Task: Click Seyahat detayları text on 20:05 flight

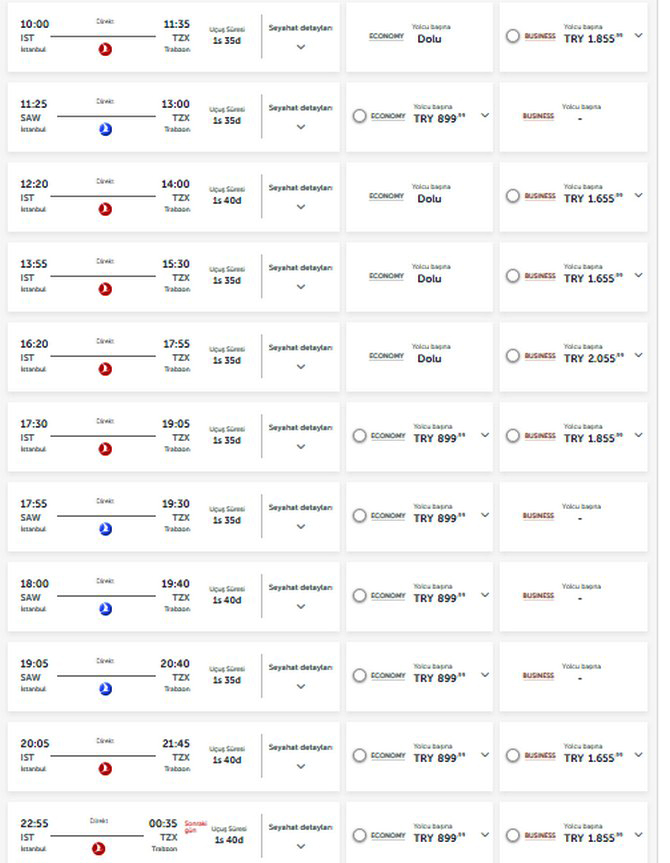Action: [300, 748]
